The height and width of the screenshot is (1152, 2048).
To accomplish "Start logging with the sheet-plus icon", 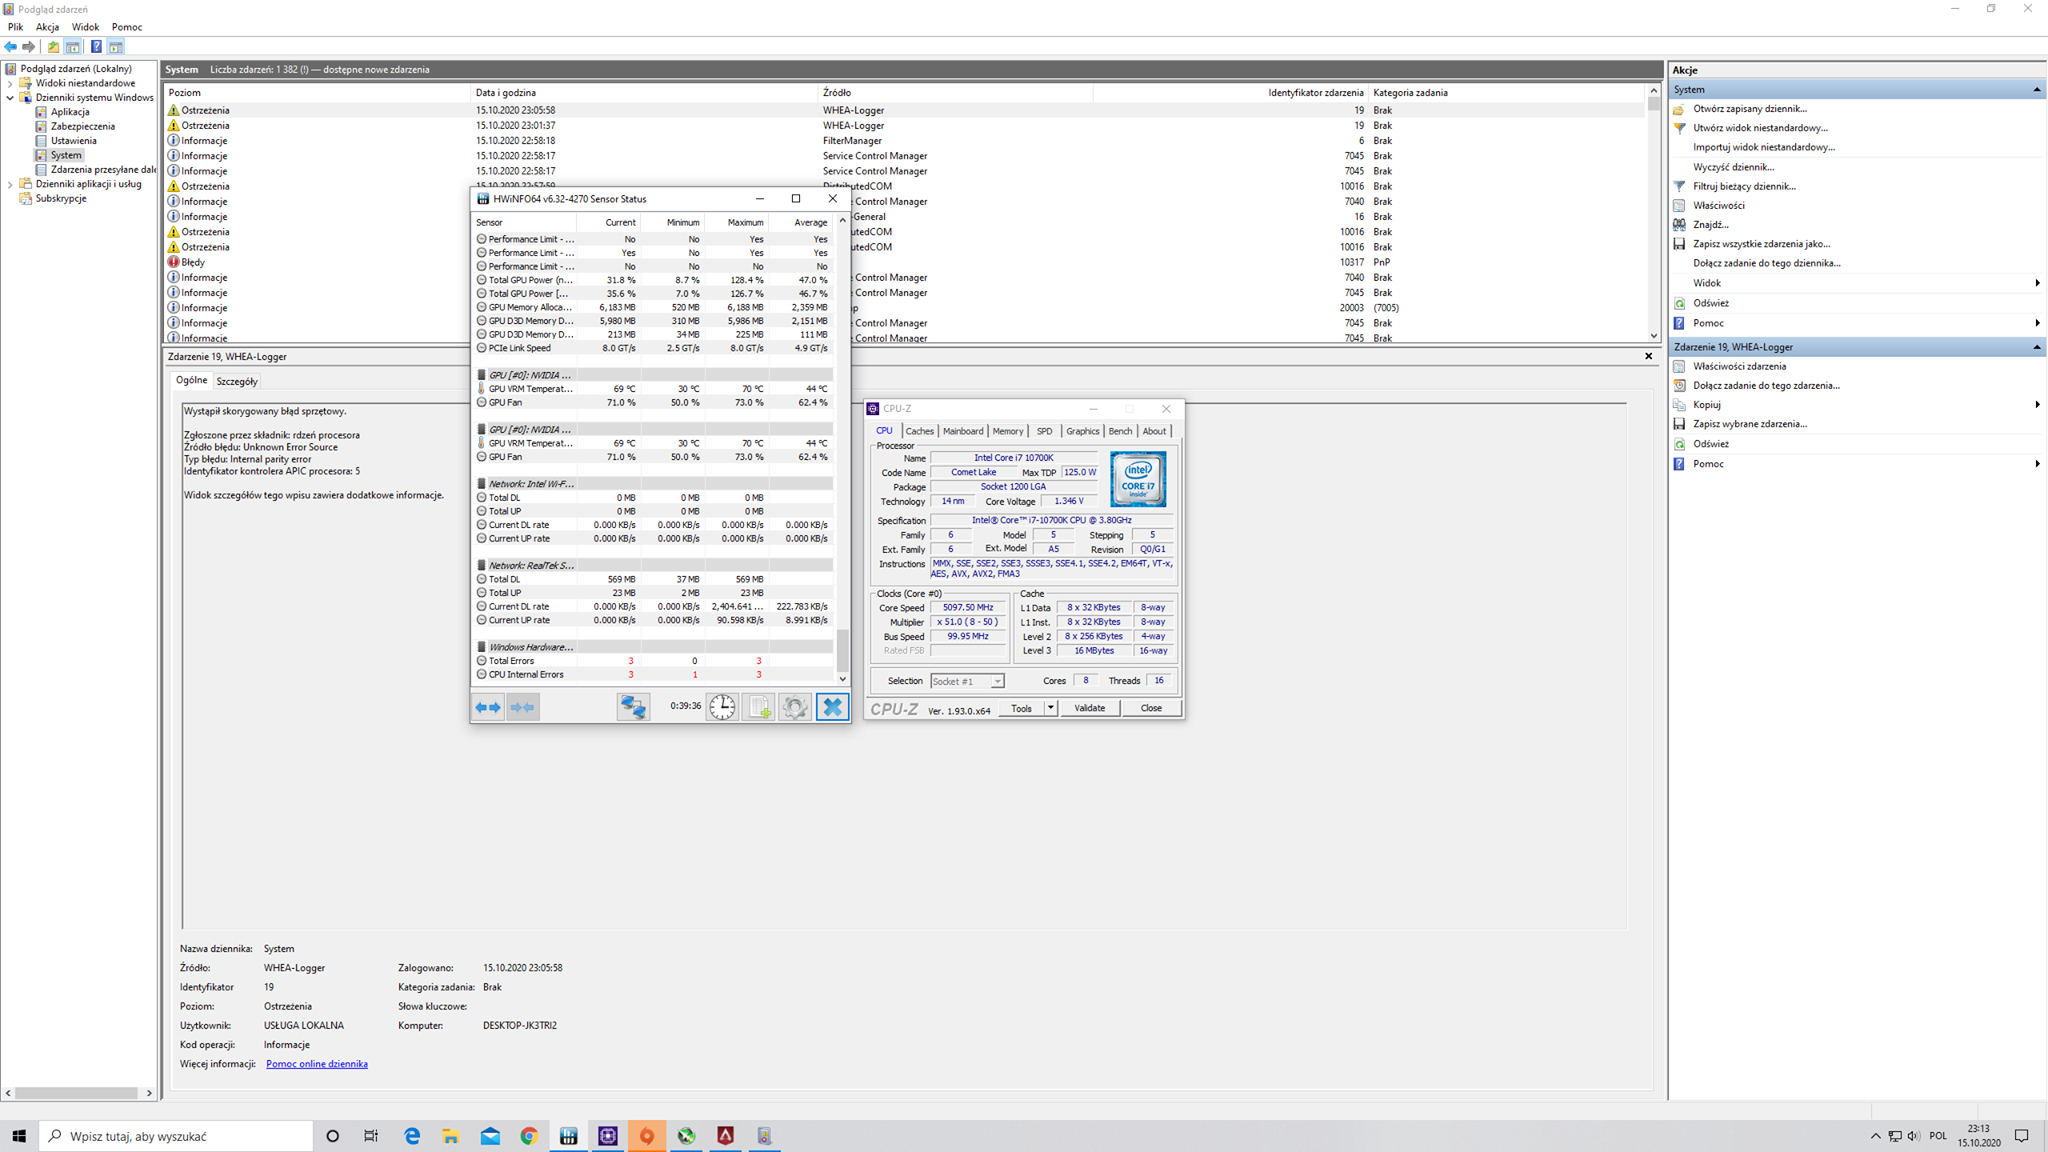I will 759,707.
